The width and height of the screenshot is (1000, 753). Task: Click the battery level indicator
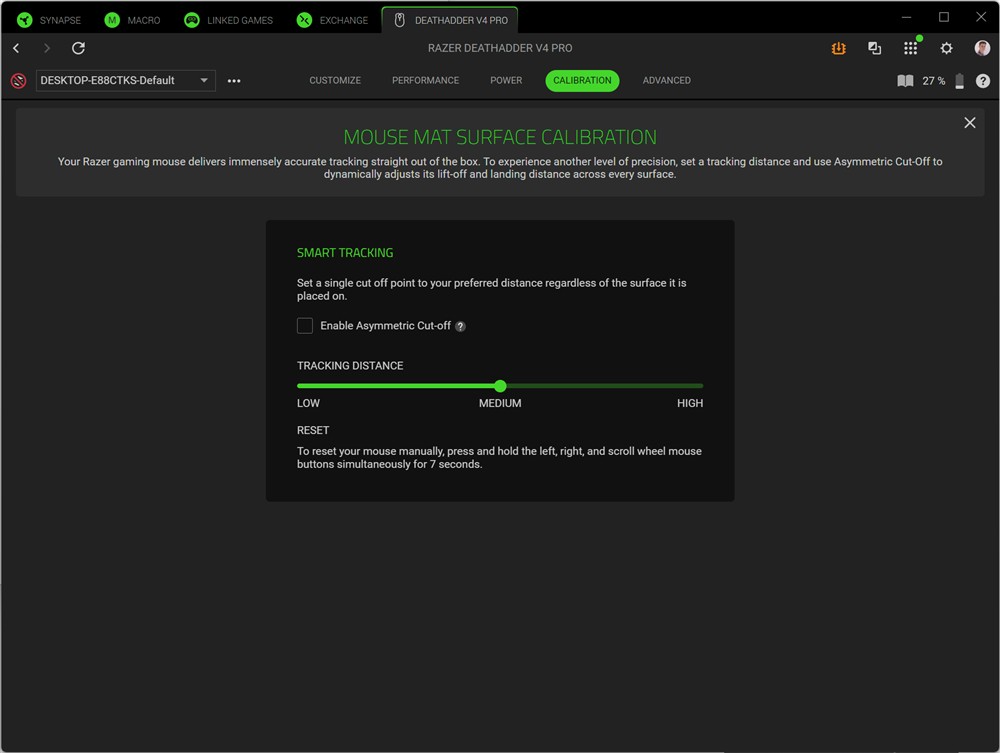pyautogui.click(x=959, y=81)
